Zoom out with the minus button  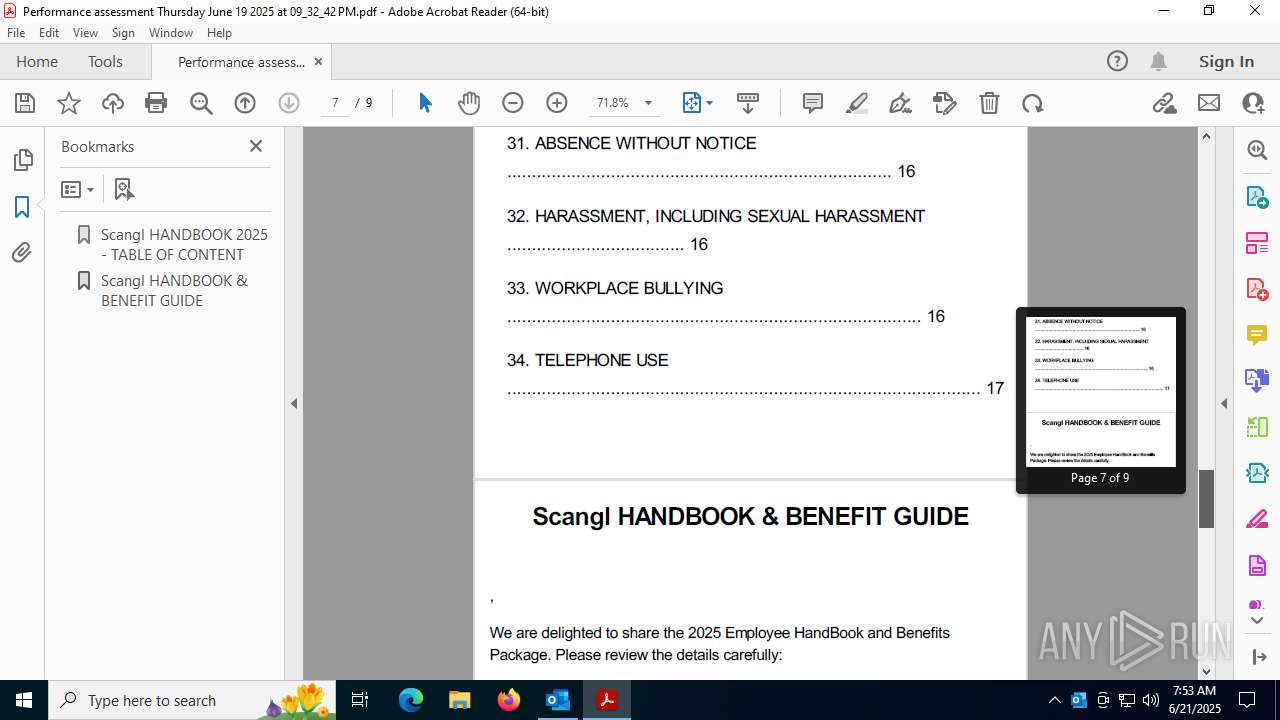[x=513, y=103]
